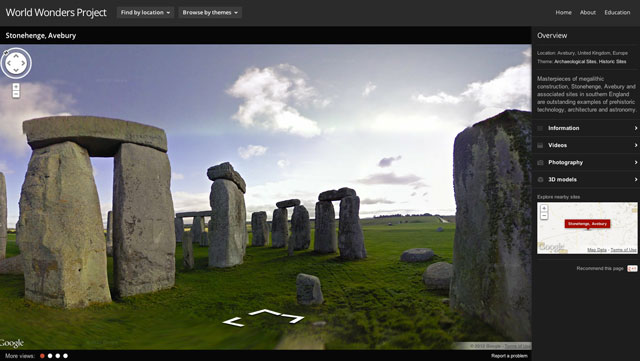Select the first red view dot
The width and height of the screenshot is (640, 361).
click(42, 356)
